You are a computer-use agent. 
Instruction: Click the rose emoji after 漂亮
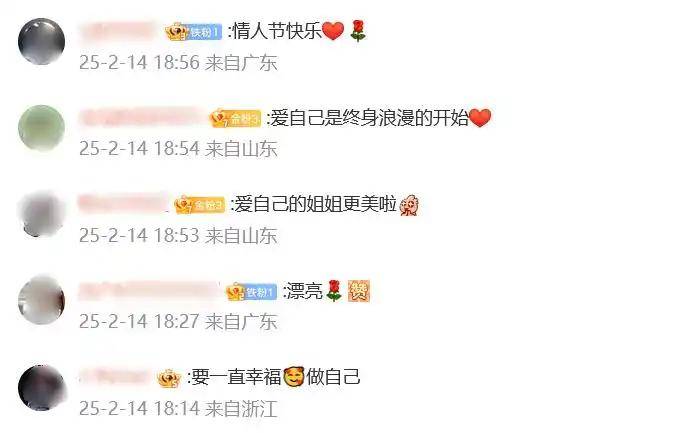[x=334, y=291]
